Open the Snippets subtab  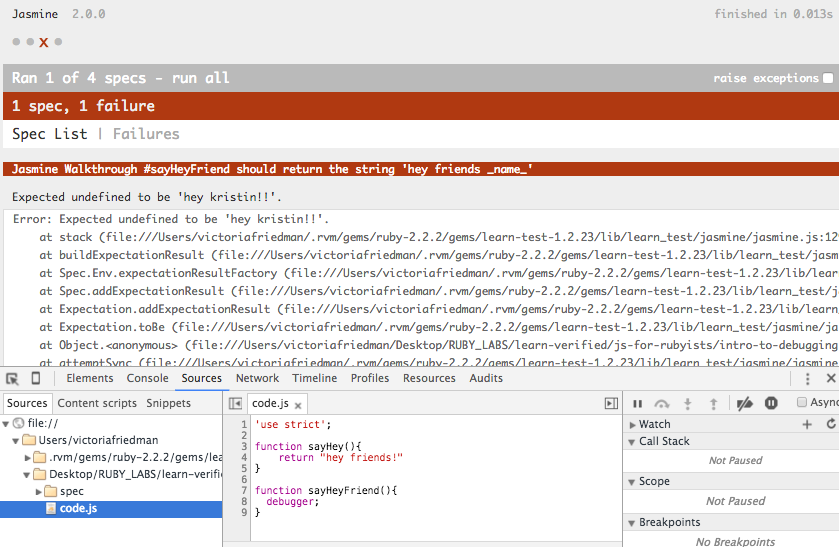click(x=169, y=403)
